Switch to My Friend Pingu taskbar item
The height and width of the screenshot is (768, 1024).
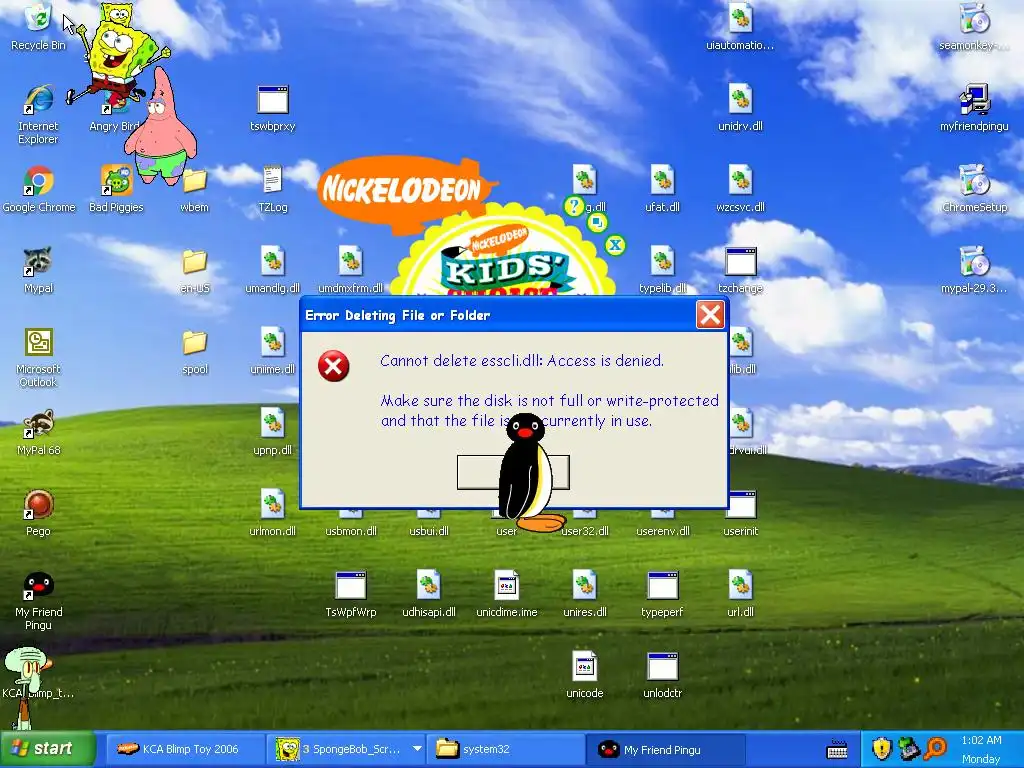pos(665,749)
